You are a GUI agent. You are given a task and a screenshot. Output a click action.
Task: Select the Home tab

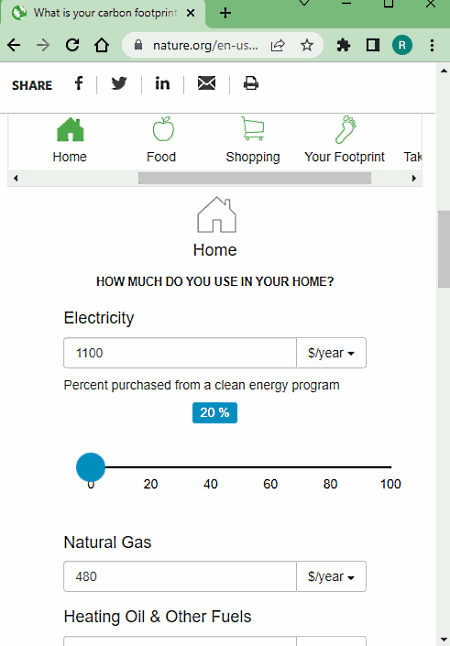(70, 140)
